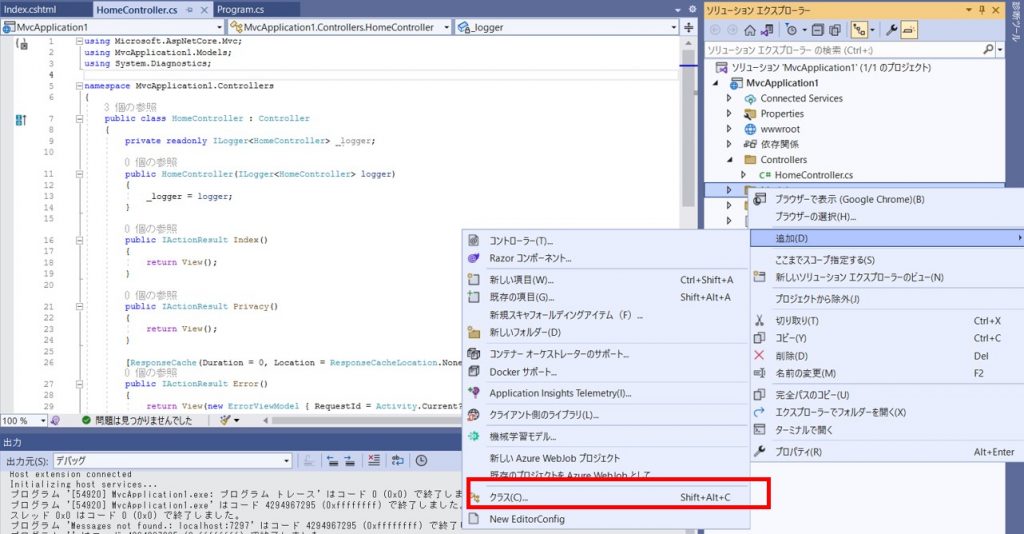Switch to Program.cs tab

(240, 10)
